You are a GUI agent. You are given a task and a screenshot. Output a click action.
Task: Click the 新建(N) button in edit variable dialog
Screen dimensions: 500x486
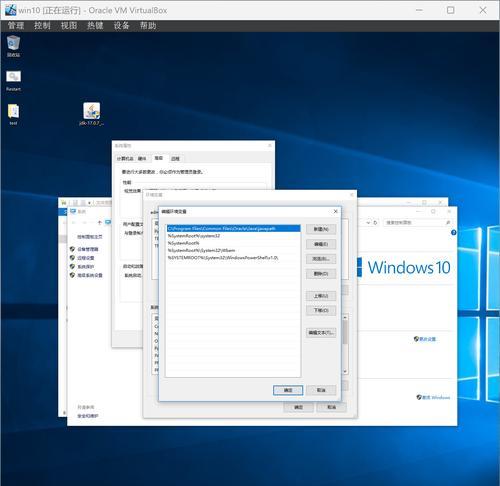coord(321,229)
